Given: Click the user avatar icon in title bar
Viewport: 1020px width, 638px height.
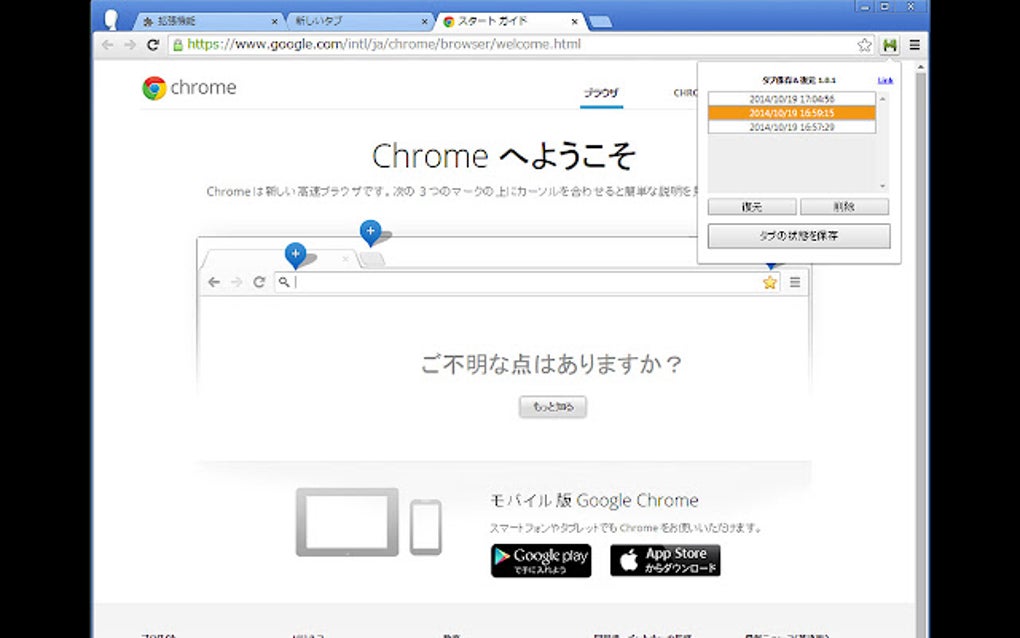Looking at the screenshot, I should (x=111, y=19).
